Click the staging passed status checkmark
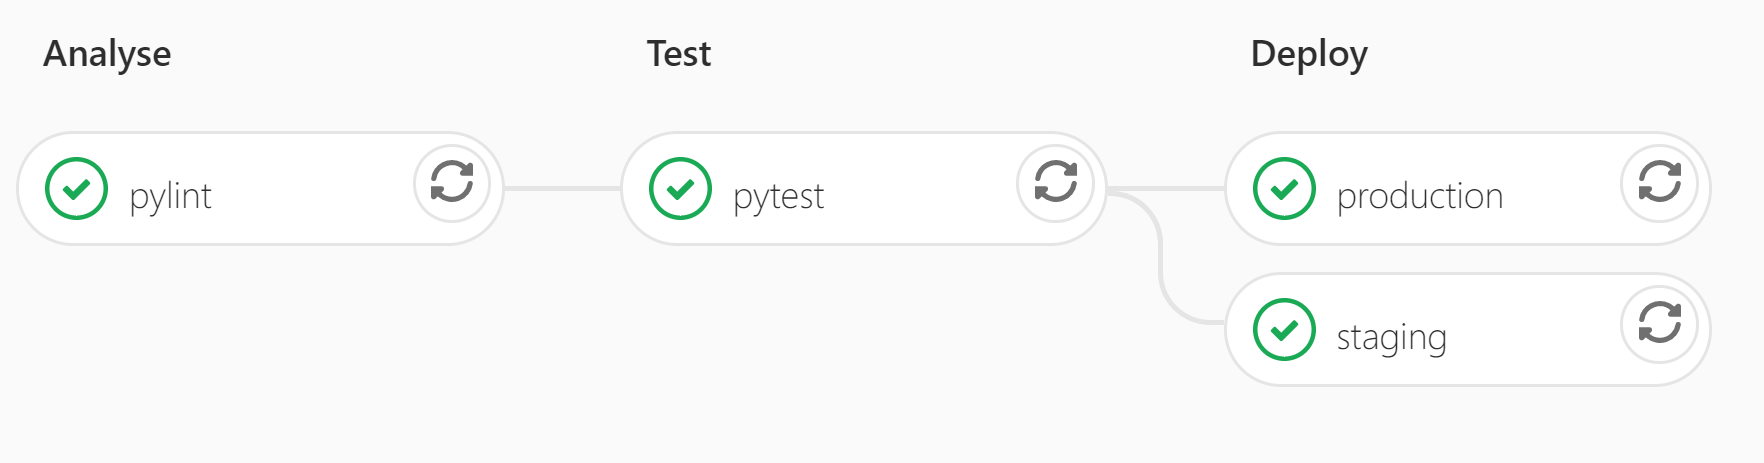Viewport: 1764px width, 463px height. (1284, 330)
